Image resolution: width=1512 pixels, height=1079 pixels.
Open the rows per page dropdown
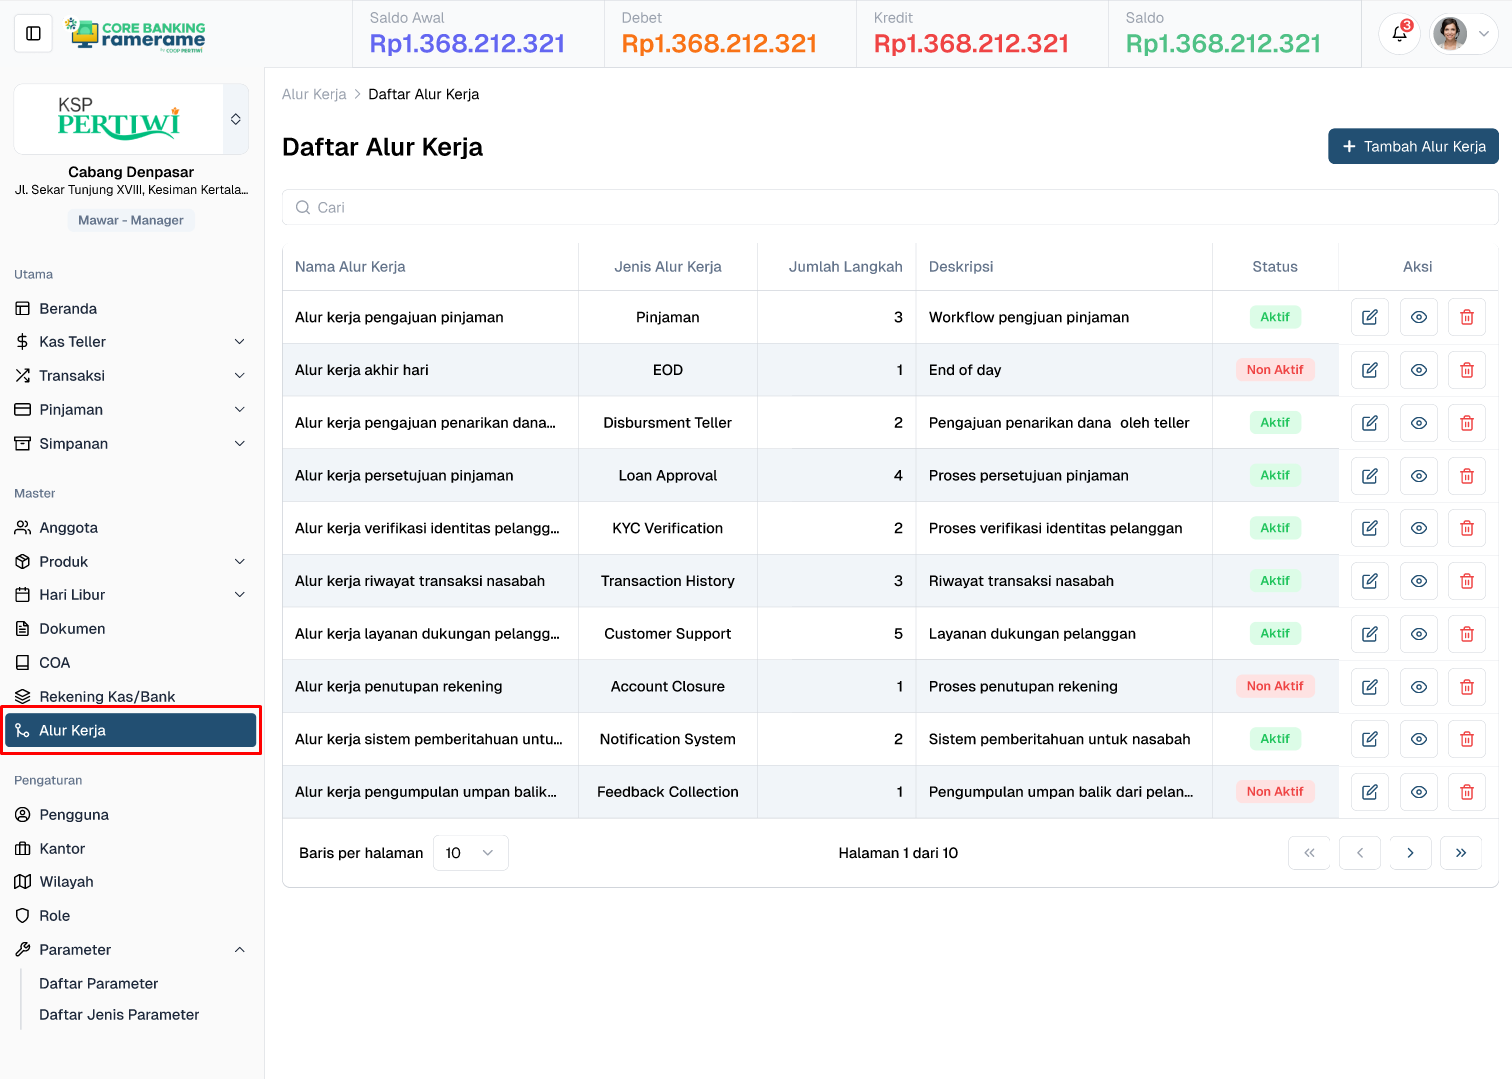pyautogui.click(x=470, y=853)
